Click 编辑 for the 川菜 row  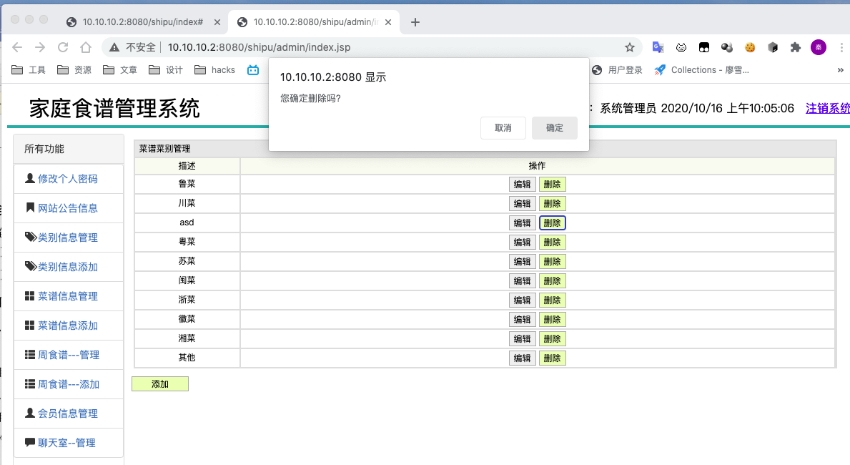click(x=522, y=204)
